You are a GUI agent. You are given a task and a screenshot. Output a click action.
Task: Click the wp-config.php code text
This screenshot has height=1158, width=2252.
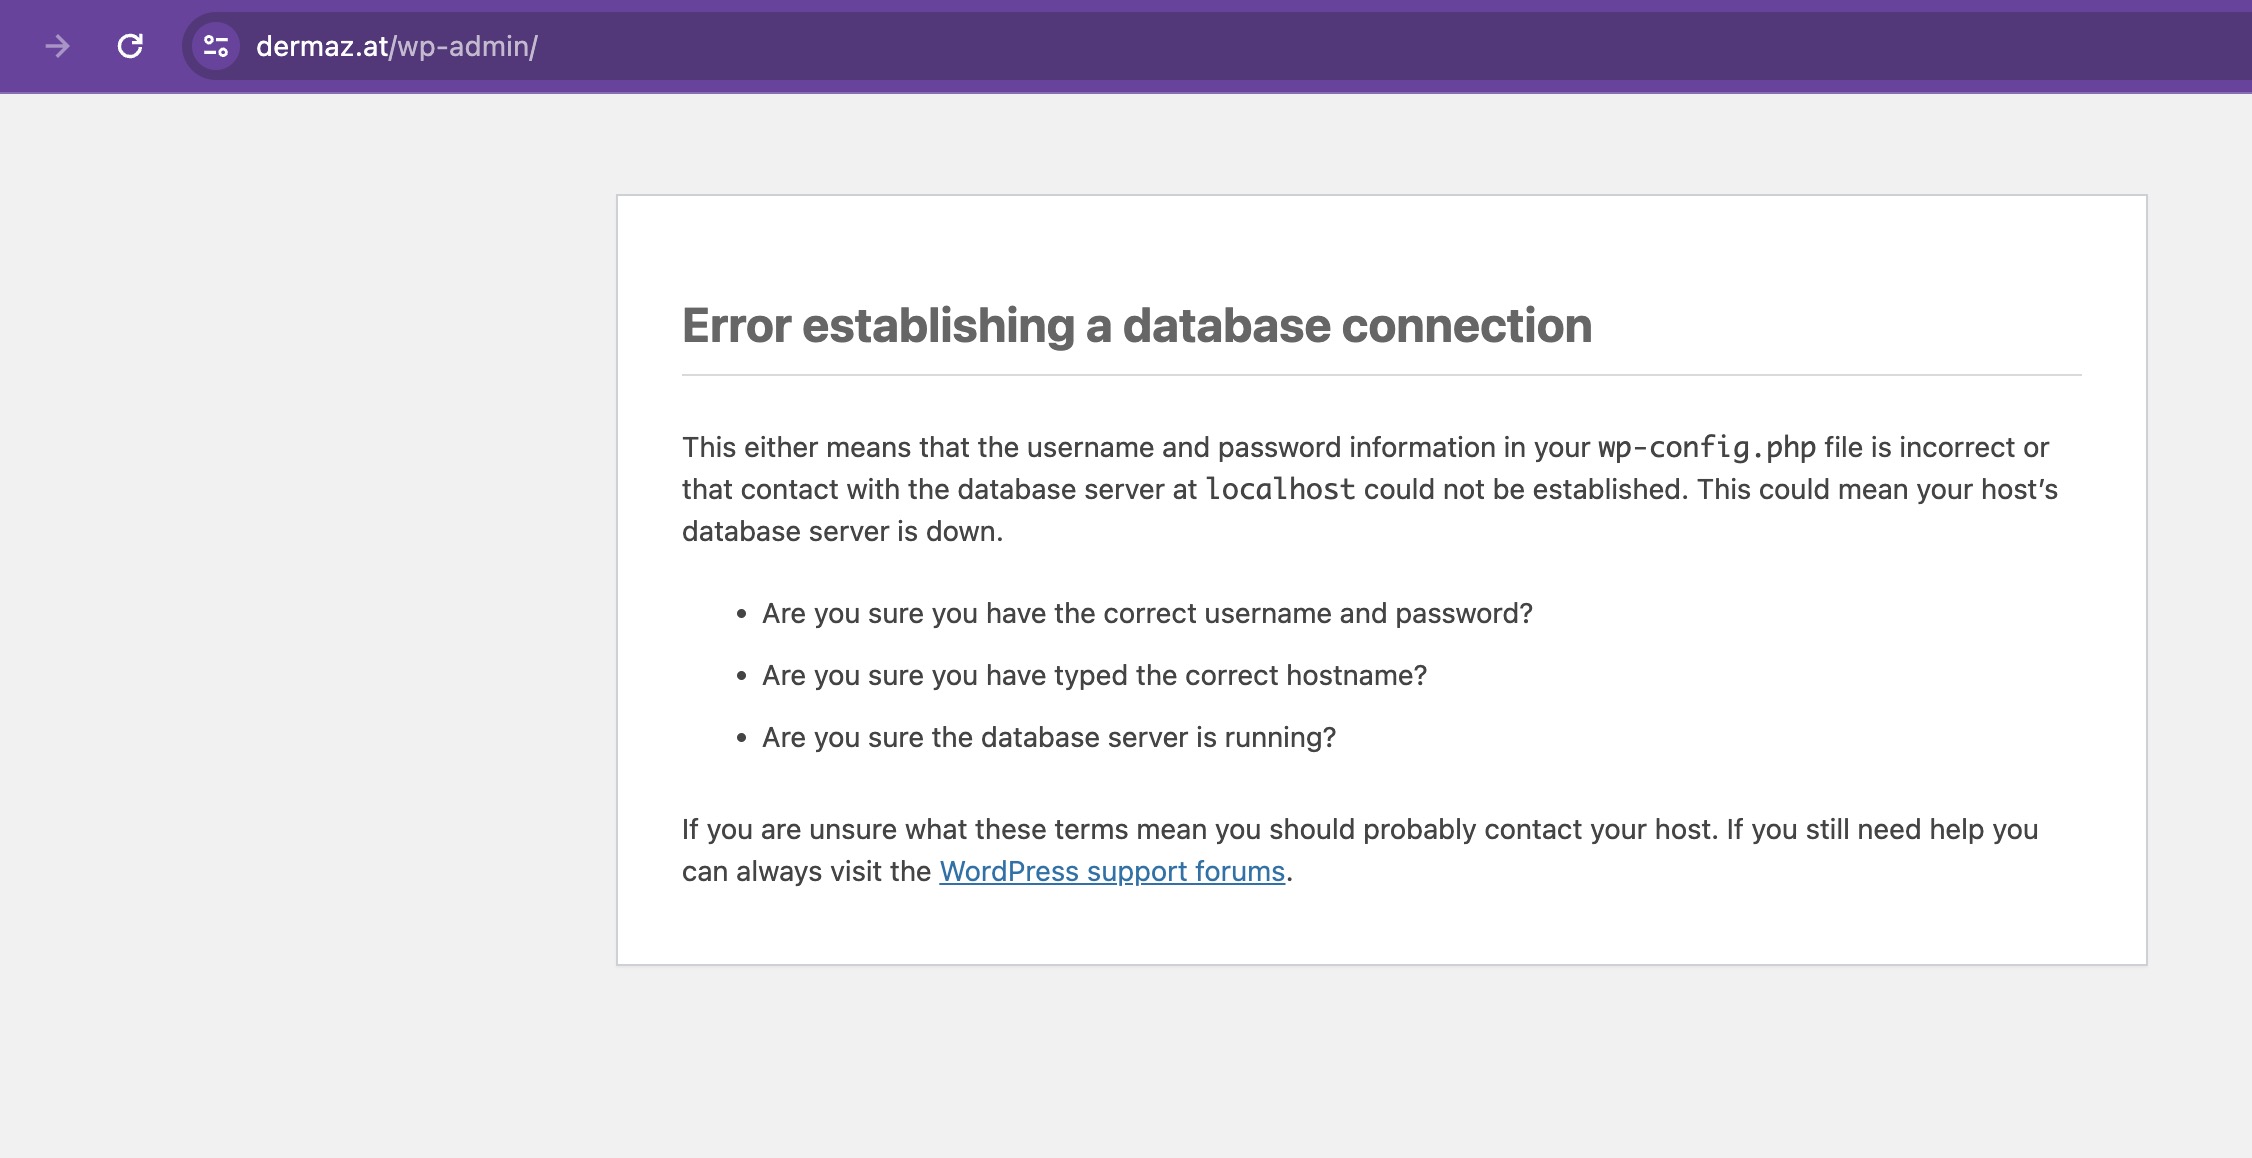[1707, 447]
